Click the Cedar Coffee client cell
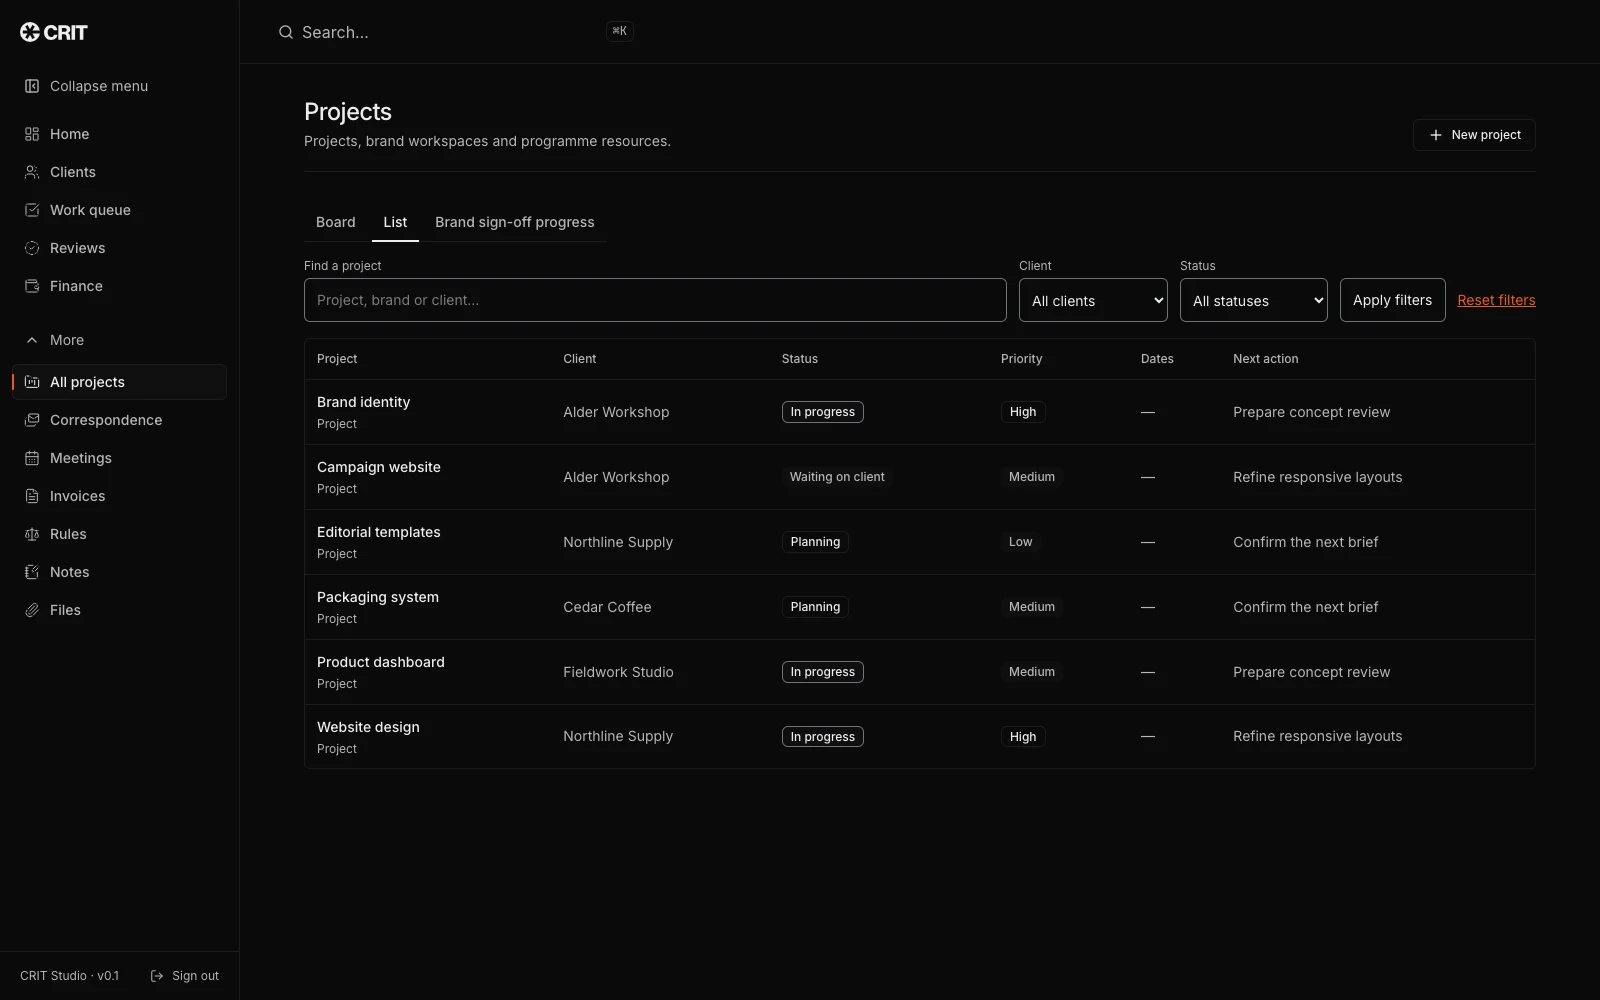1600x1000 pixels. [607, 607]
